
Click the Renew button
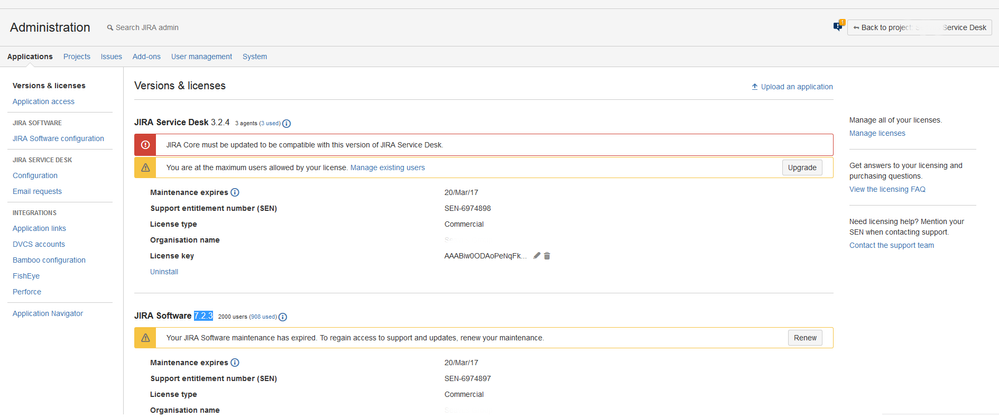tap(805, 338)
